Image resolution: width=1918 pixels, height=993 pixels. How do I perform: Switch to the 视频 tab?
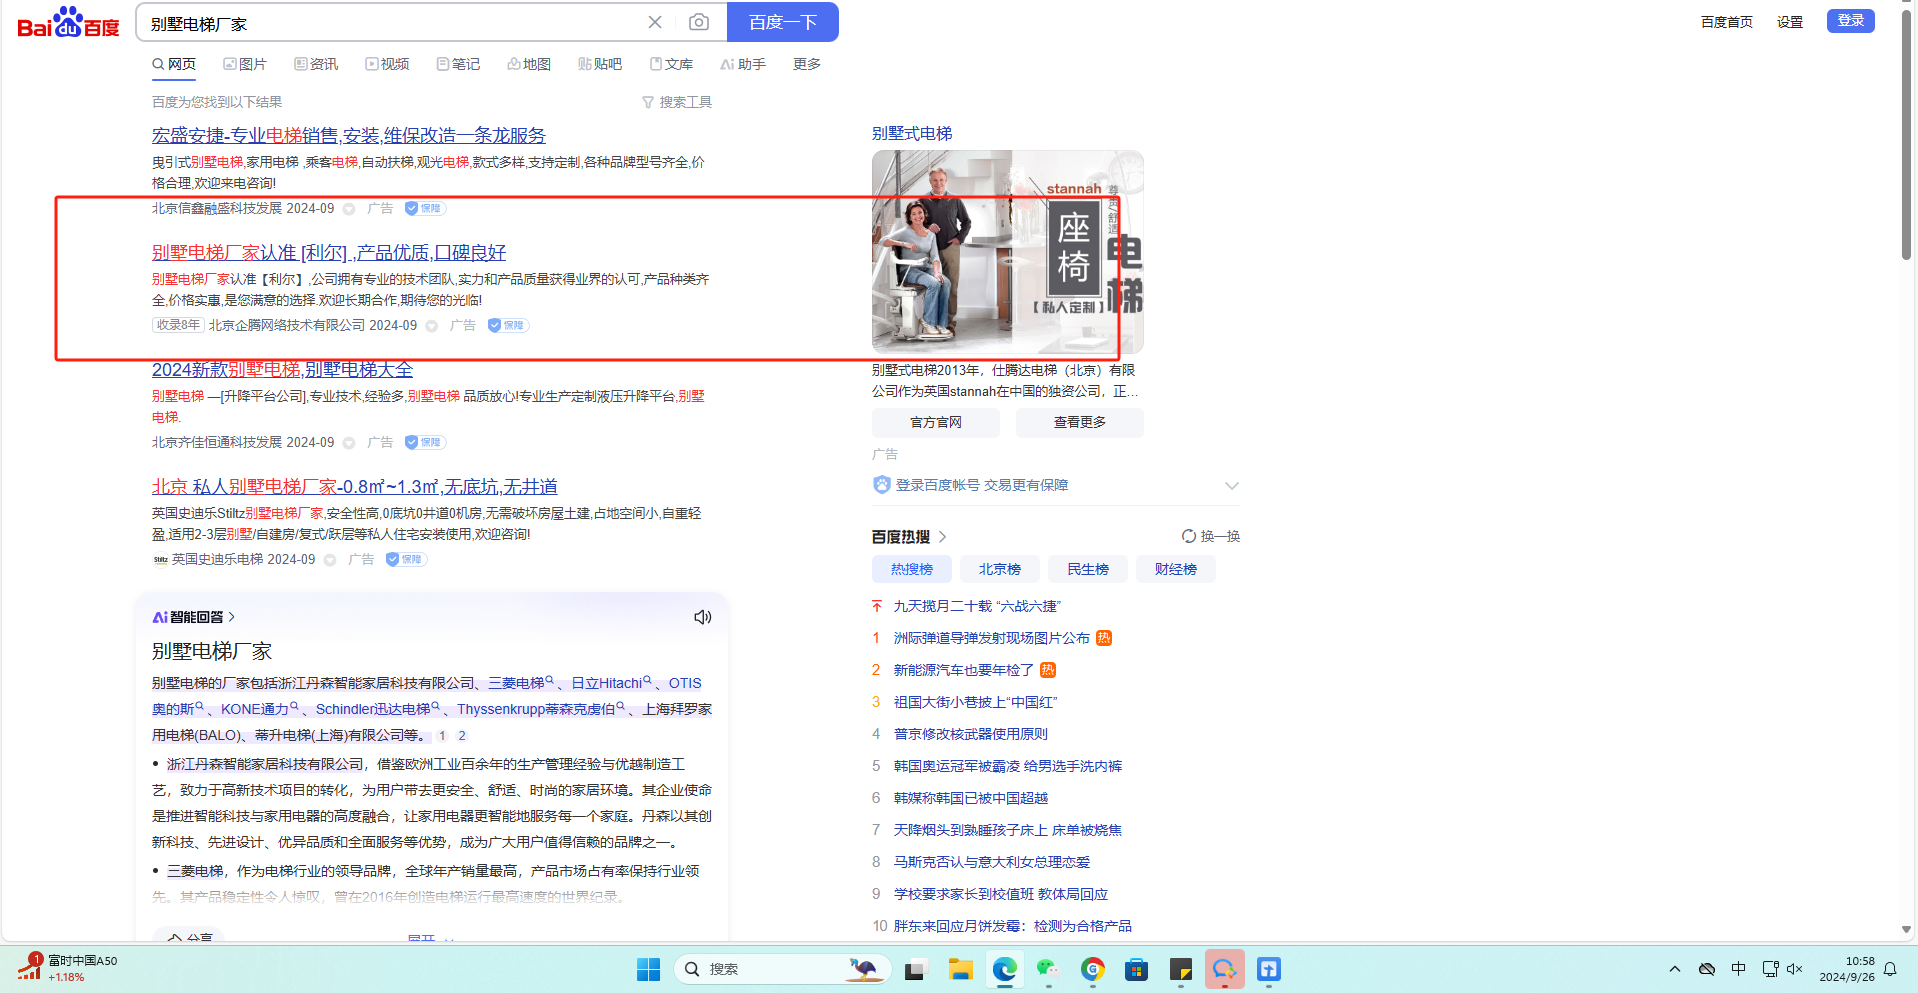[x=387, y=64]
